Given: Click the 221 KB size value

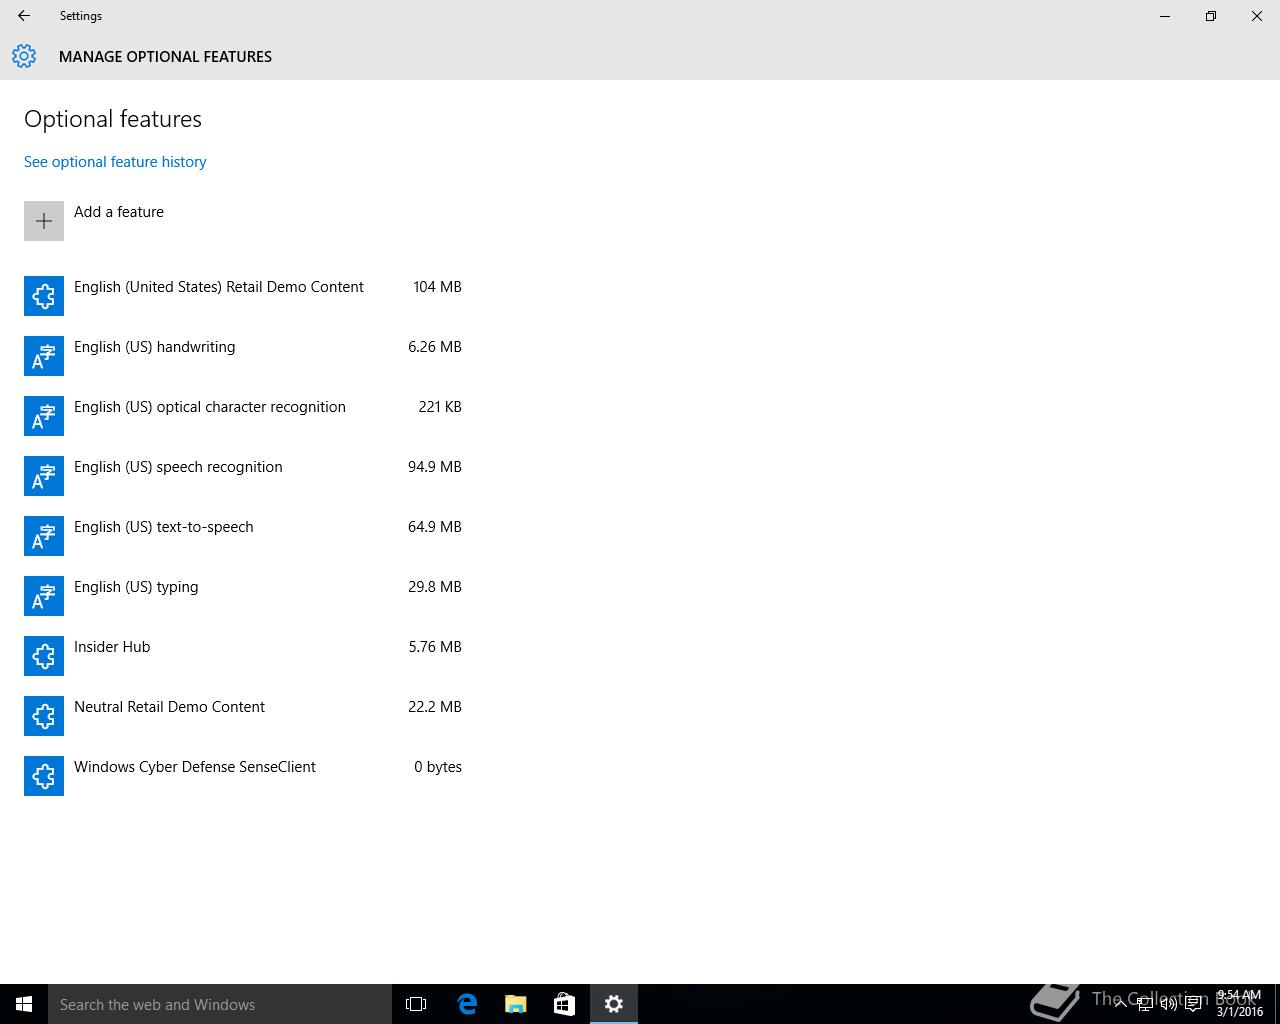Looking at the screenshot, I should [440, 407].
